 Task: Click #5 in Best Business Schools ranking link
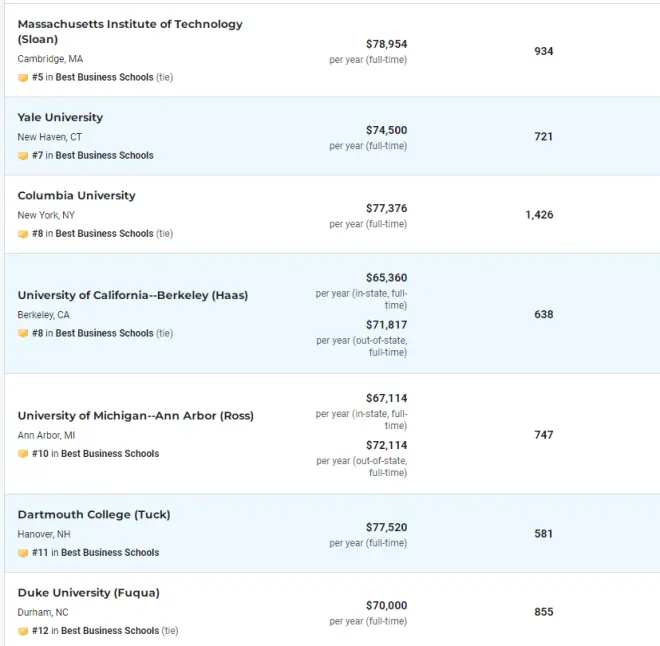tap(102, 77)
